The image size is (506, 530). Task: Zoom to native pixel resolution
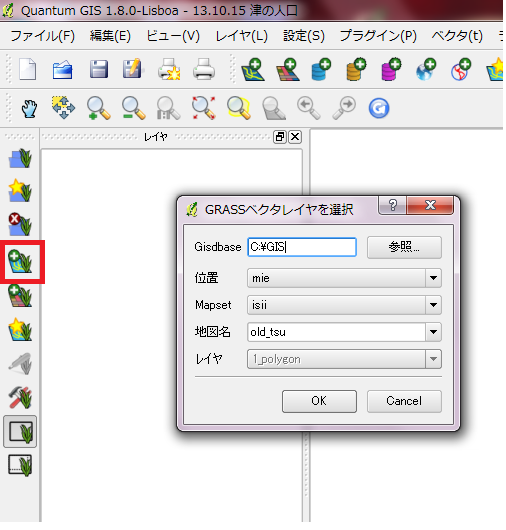(x=168, y=108)
